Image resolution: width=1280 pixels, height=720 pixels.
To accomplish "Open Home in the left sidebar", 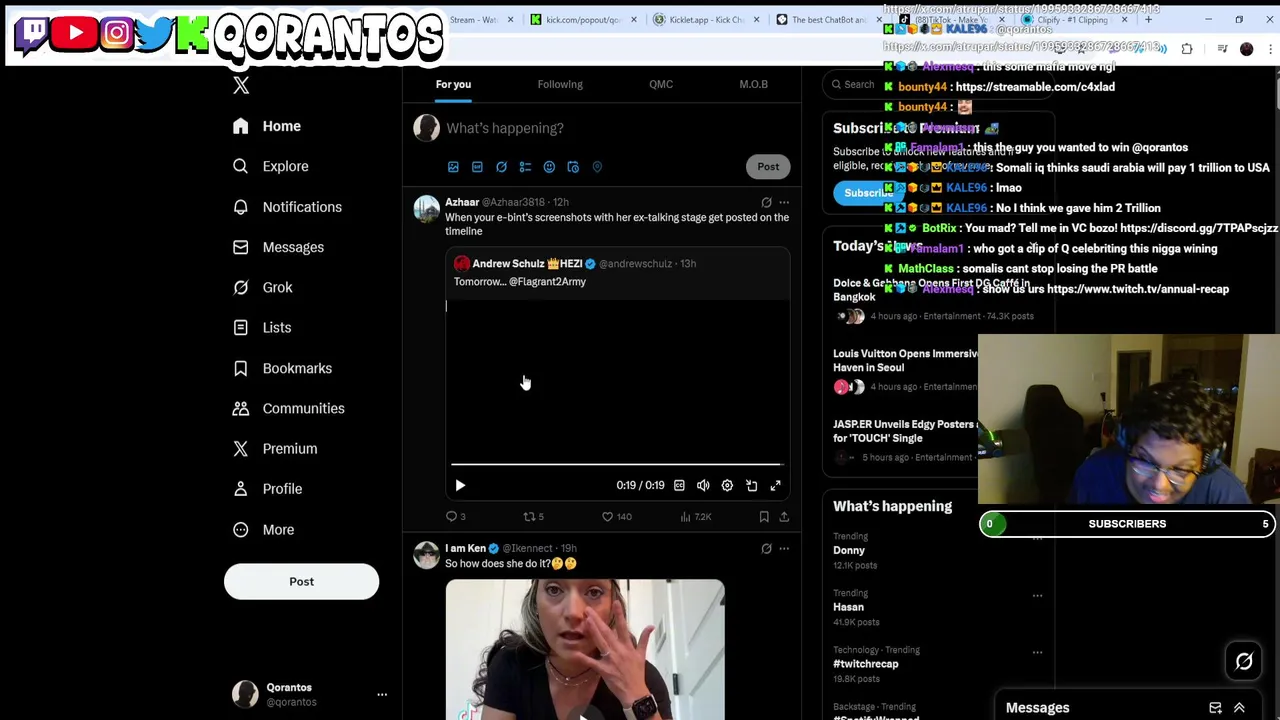I will 266,126.
